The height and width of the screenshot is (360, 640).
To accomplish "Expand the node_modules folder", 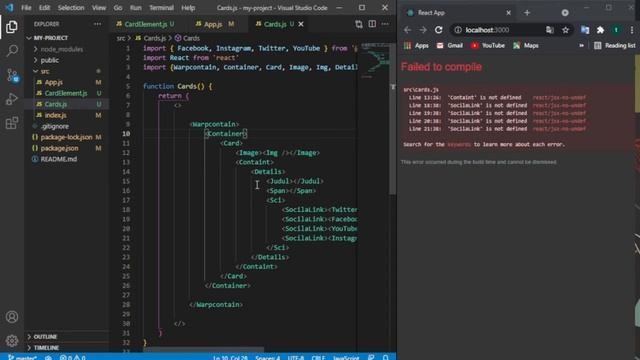I will click(x=62, y=49).
